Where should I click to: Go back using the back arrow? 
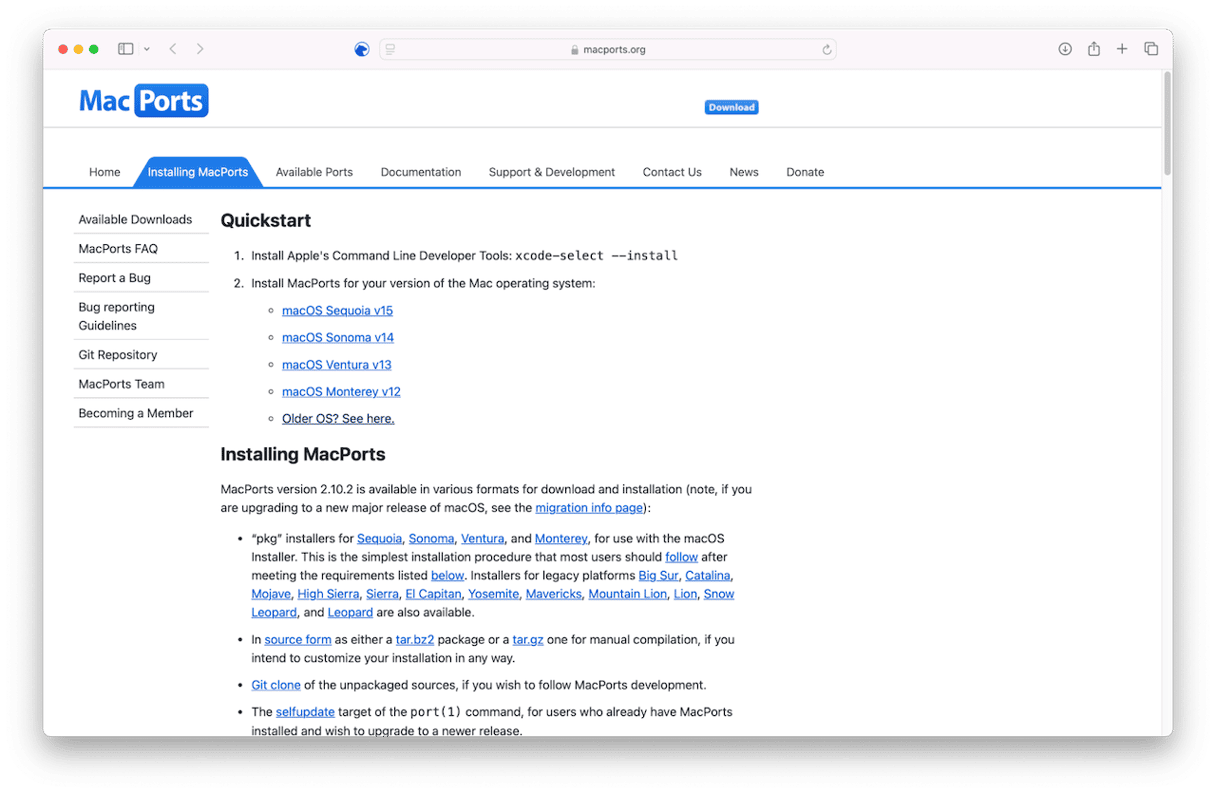173,49
